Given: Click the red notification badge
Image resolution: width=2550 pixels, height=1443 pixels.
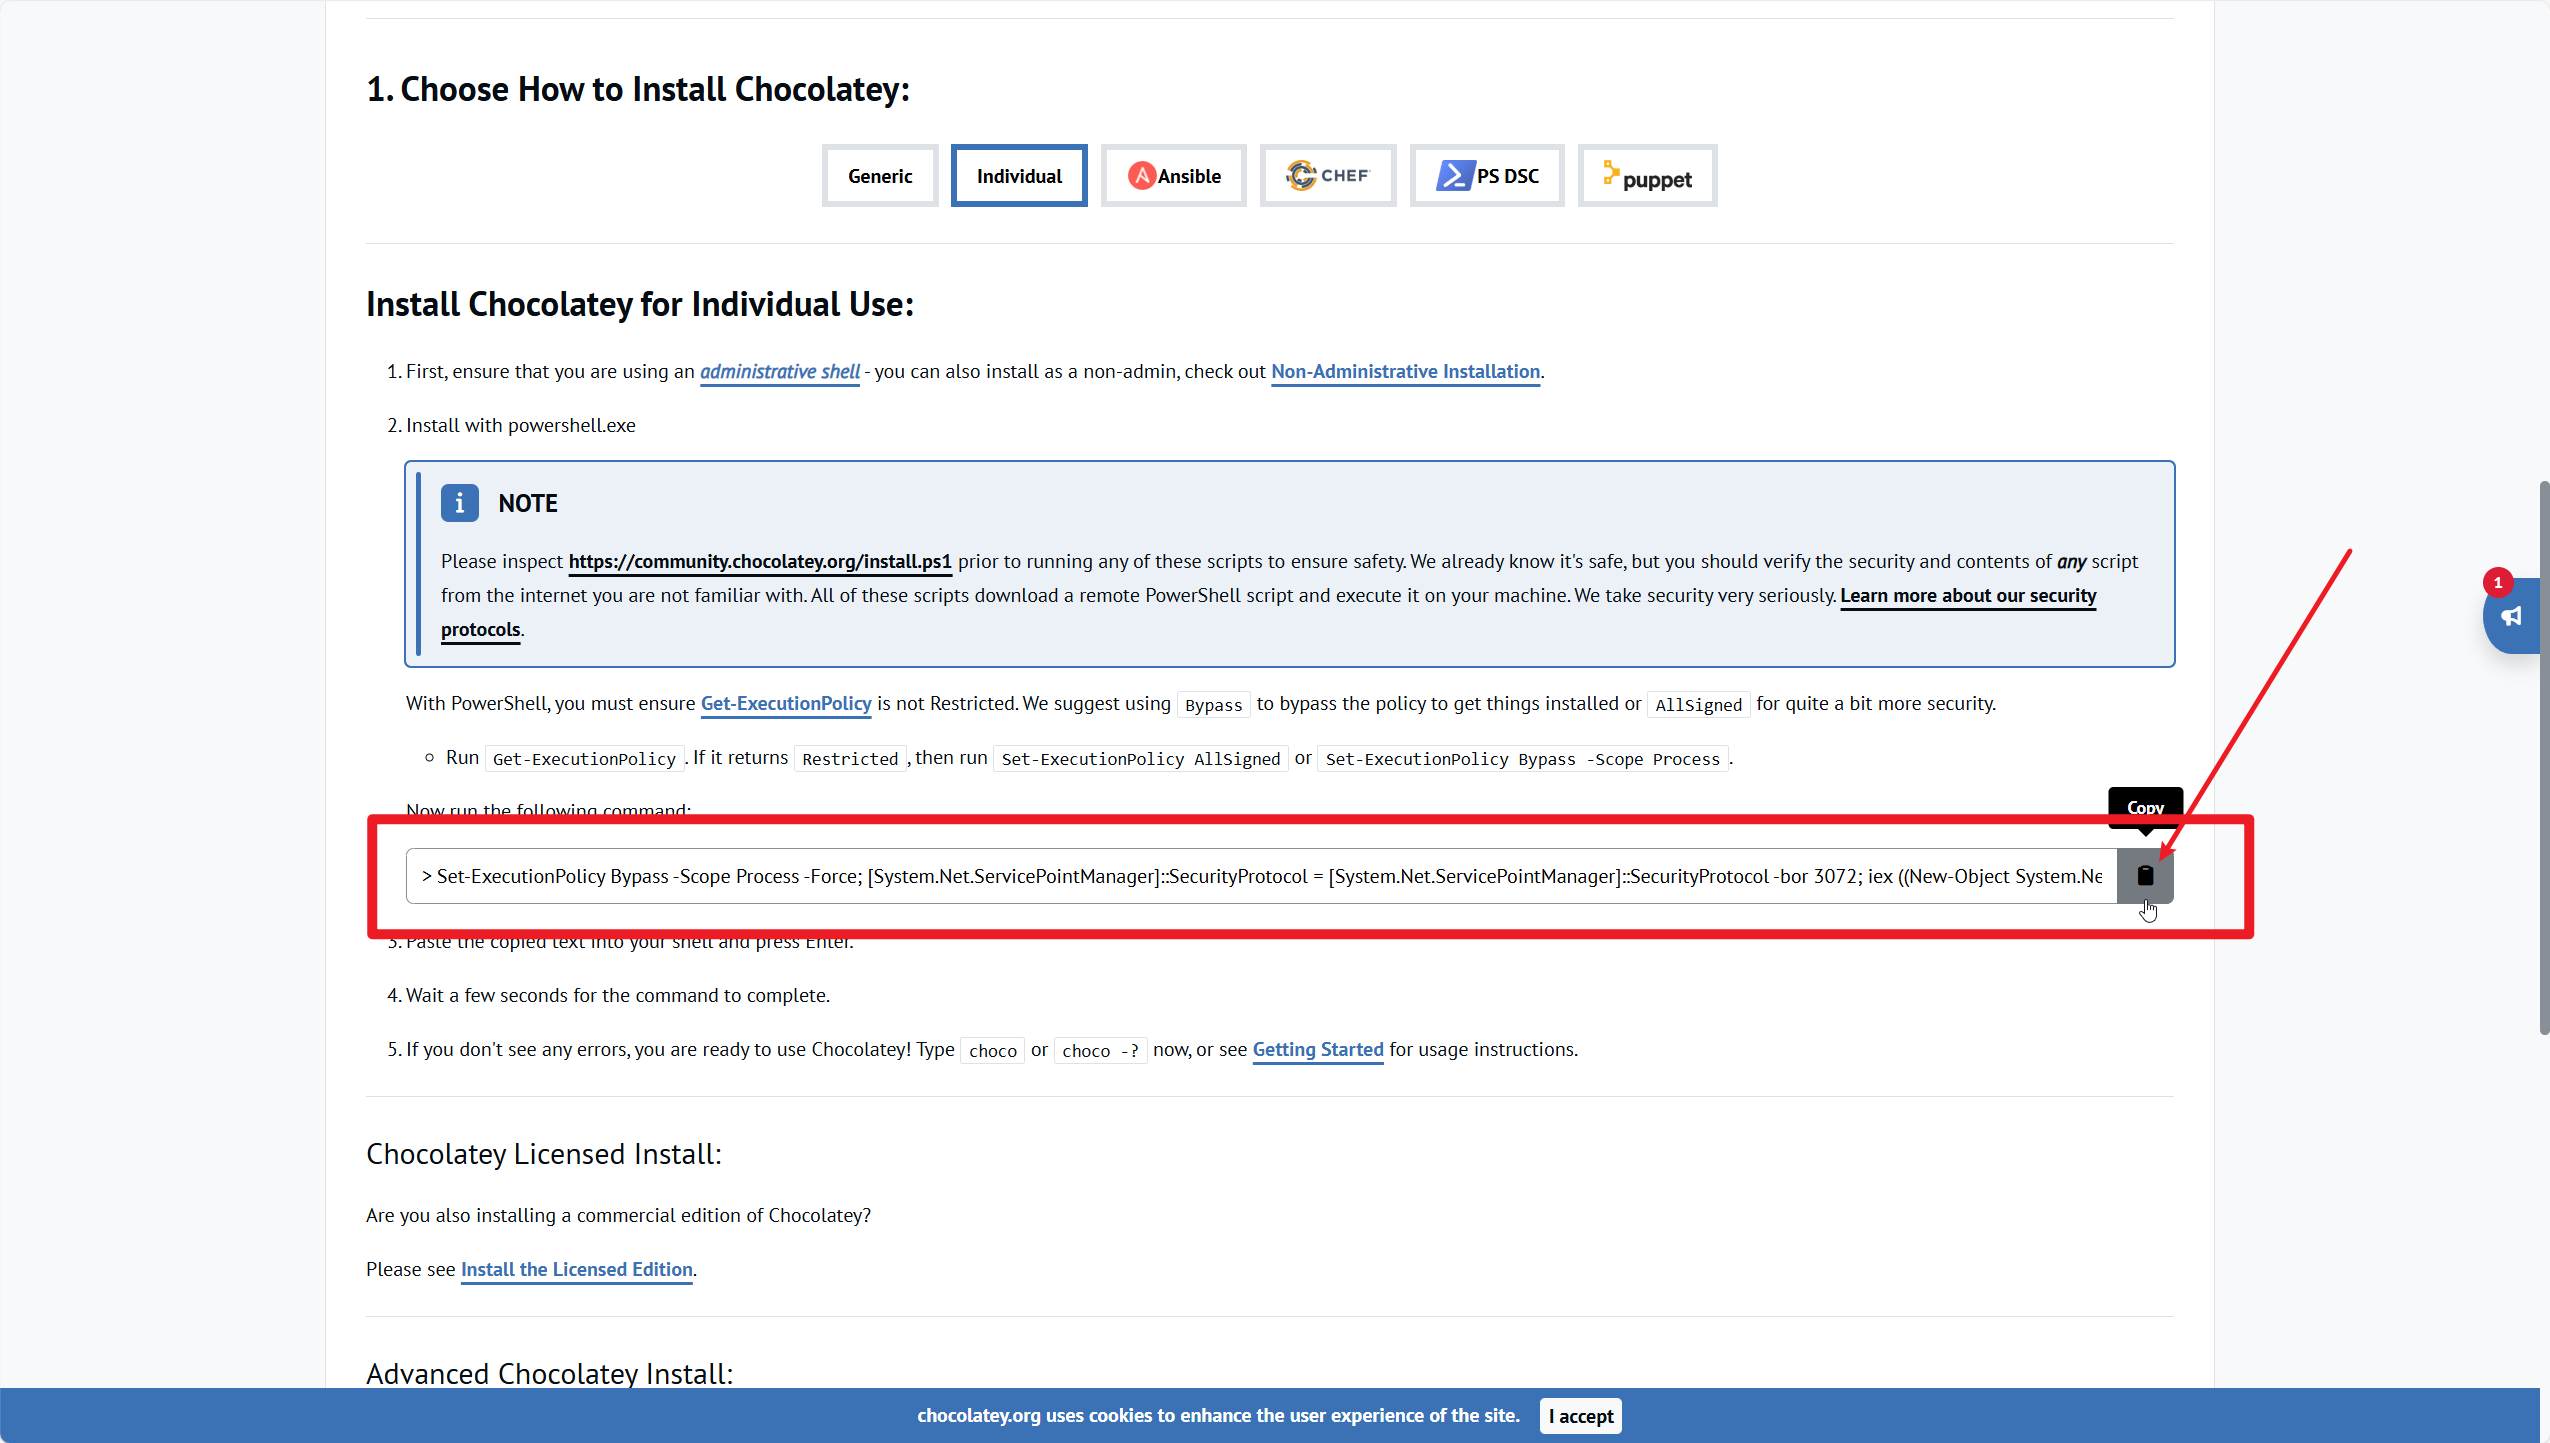Looking at the screenshot, I should [x=2497, y=582].
